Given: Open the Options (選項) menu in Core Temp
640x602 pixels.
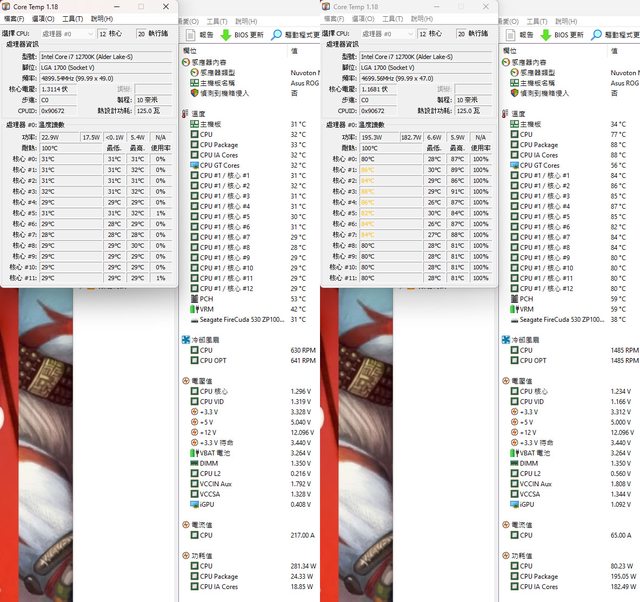Looking at the screenshot, I should 42,18.
